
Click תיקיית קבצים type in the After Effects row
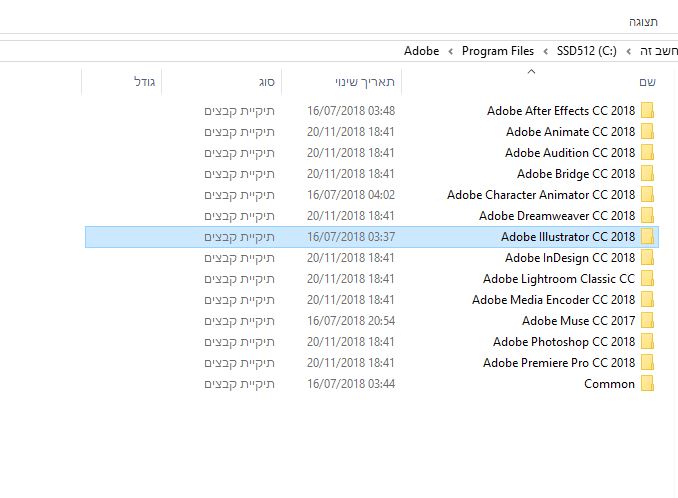pos(240,111)
